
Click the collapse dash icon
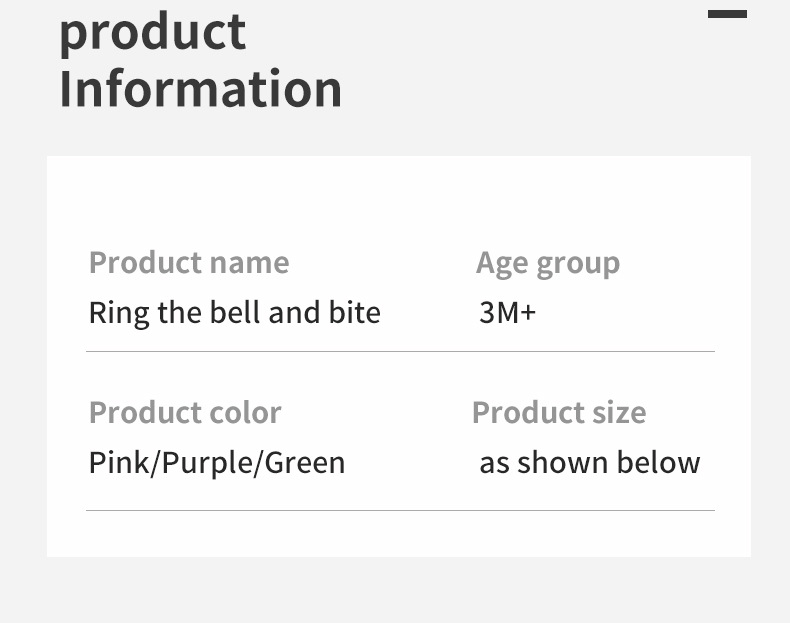click(727, 14)
